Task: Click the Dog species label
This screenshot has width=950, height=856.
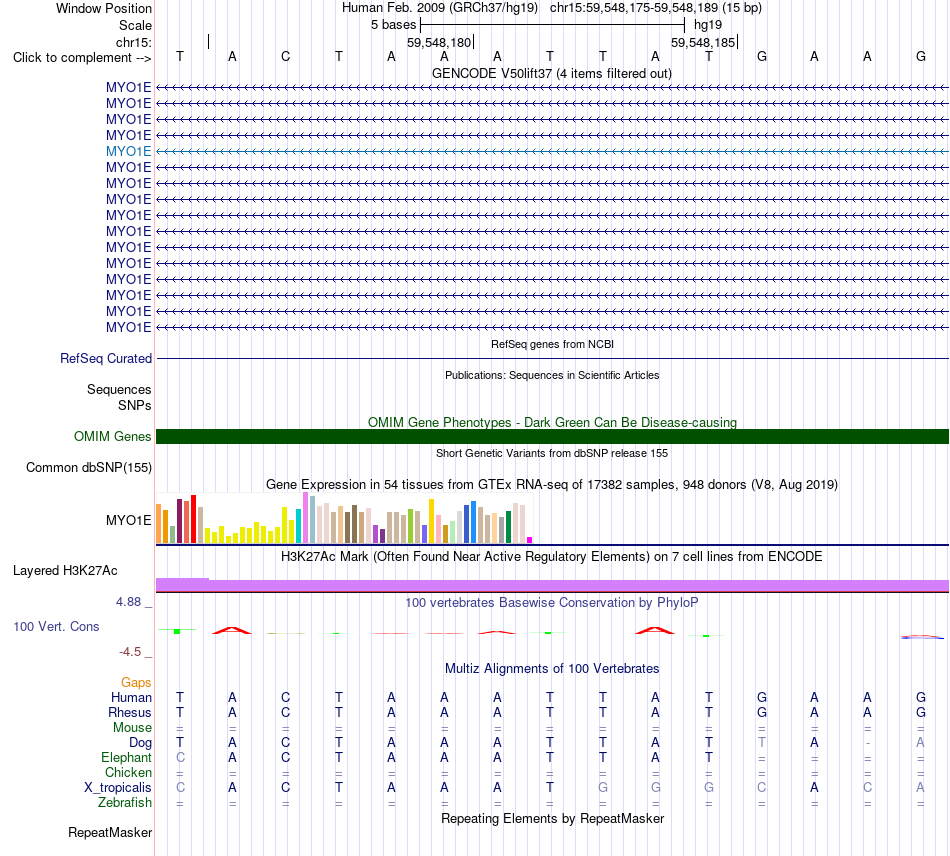Action: (140, 743)
